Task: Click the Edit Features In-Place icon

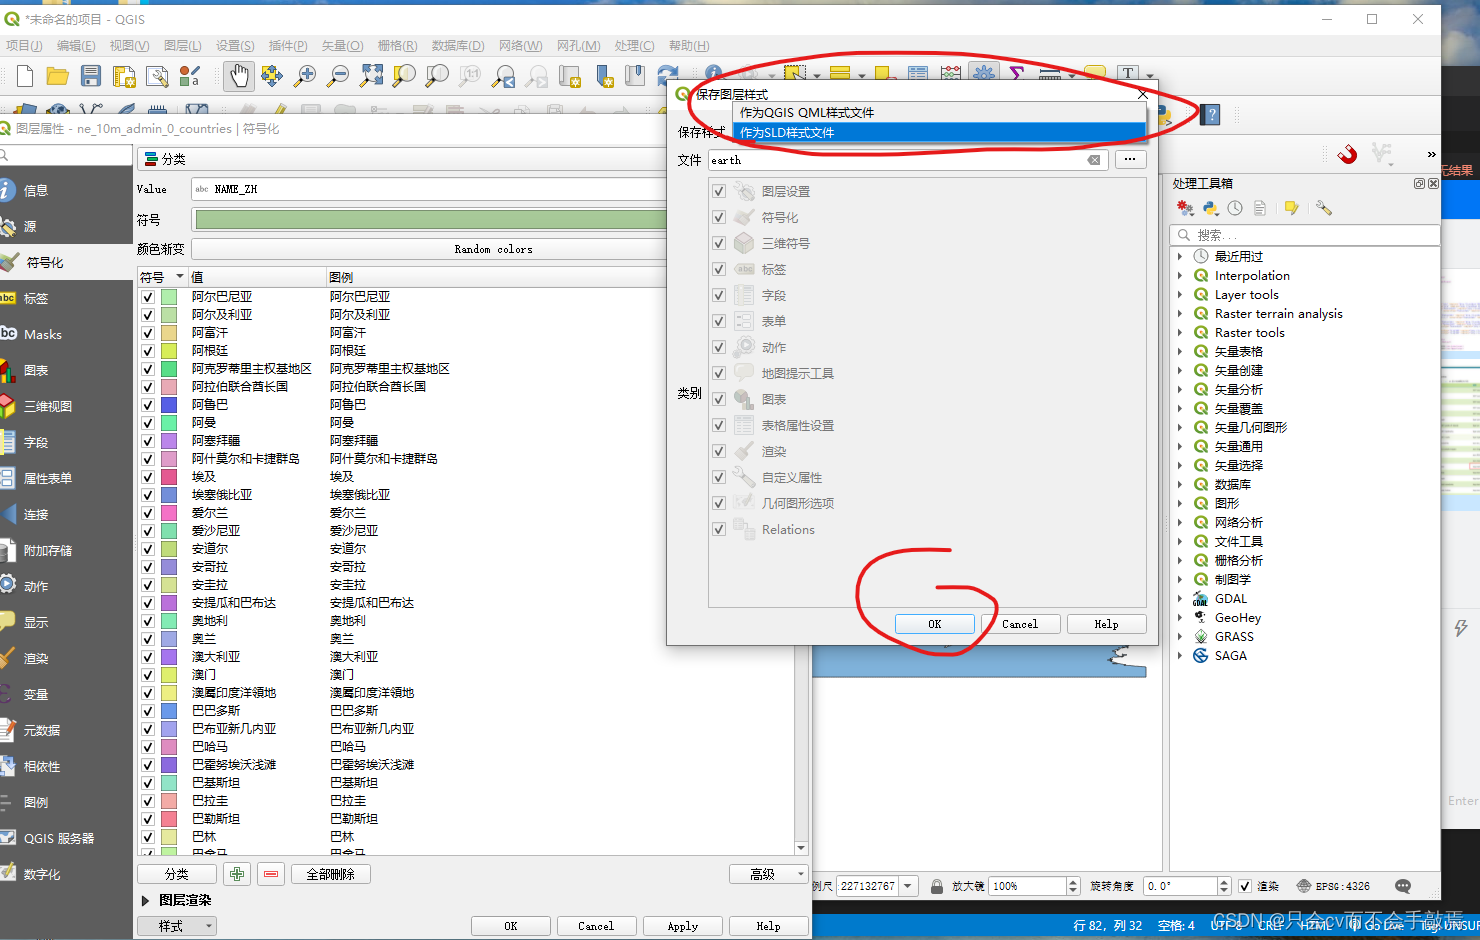Action: (x=1291, y=208)
